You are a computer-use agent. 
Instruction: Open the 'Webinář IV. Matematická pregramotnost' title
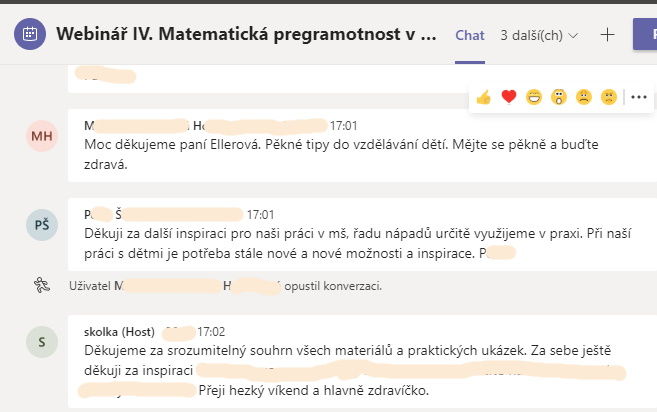click(246, 34)
